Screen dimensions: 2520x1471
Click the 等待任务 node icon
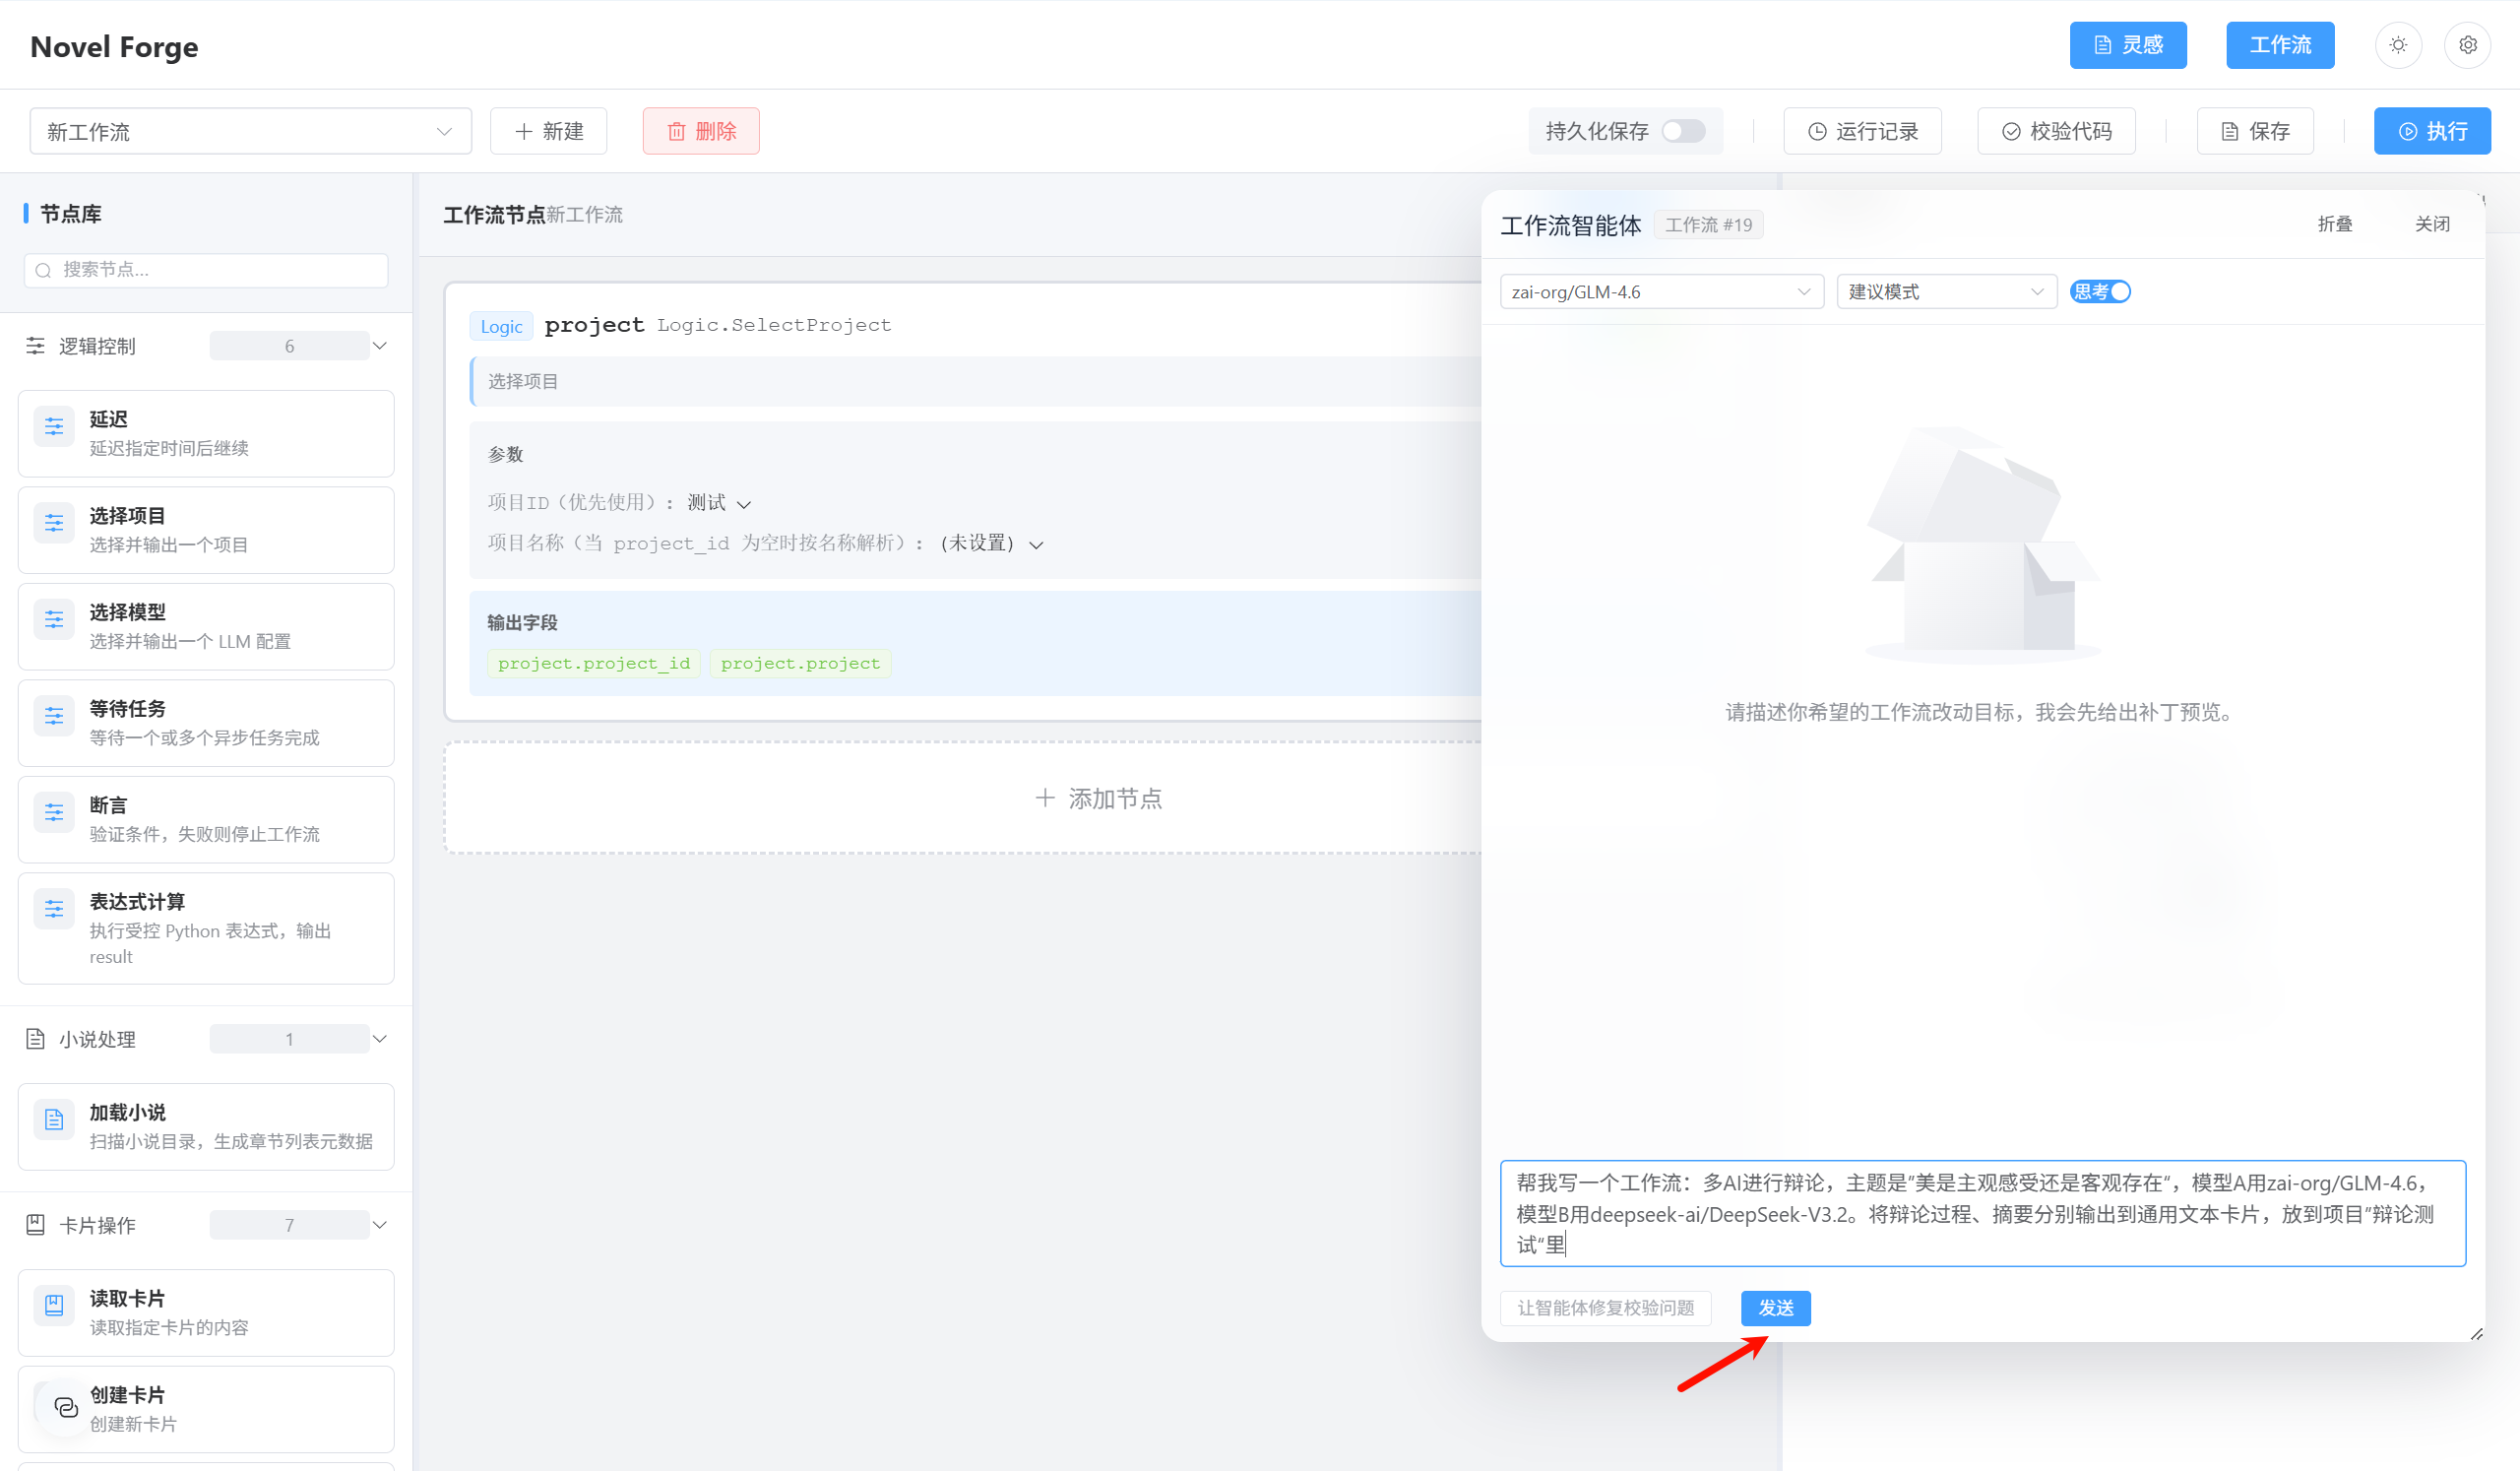(54, 716)
